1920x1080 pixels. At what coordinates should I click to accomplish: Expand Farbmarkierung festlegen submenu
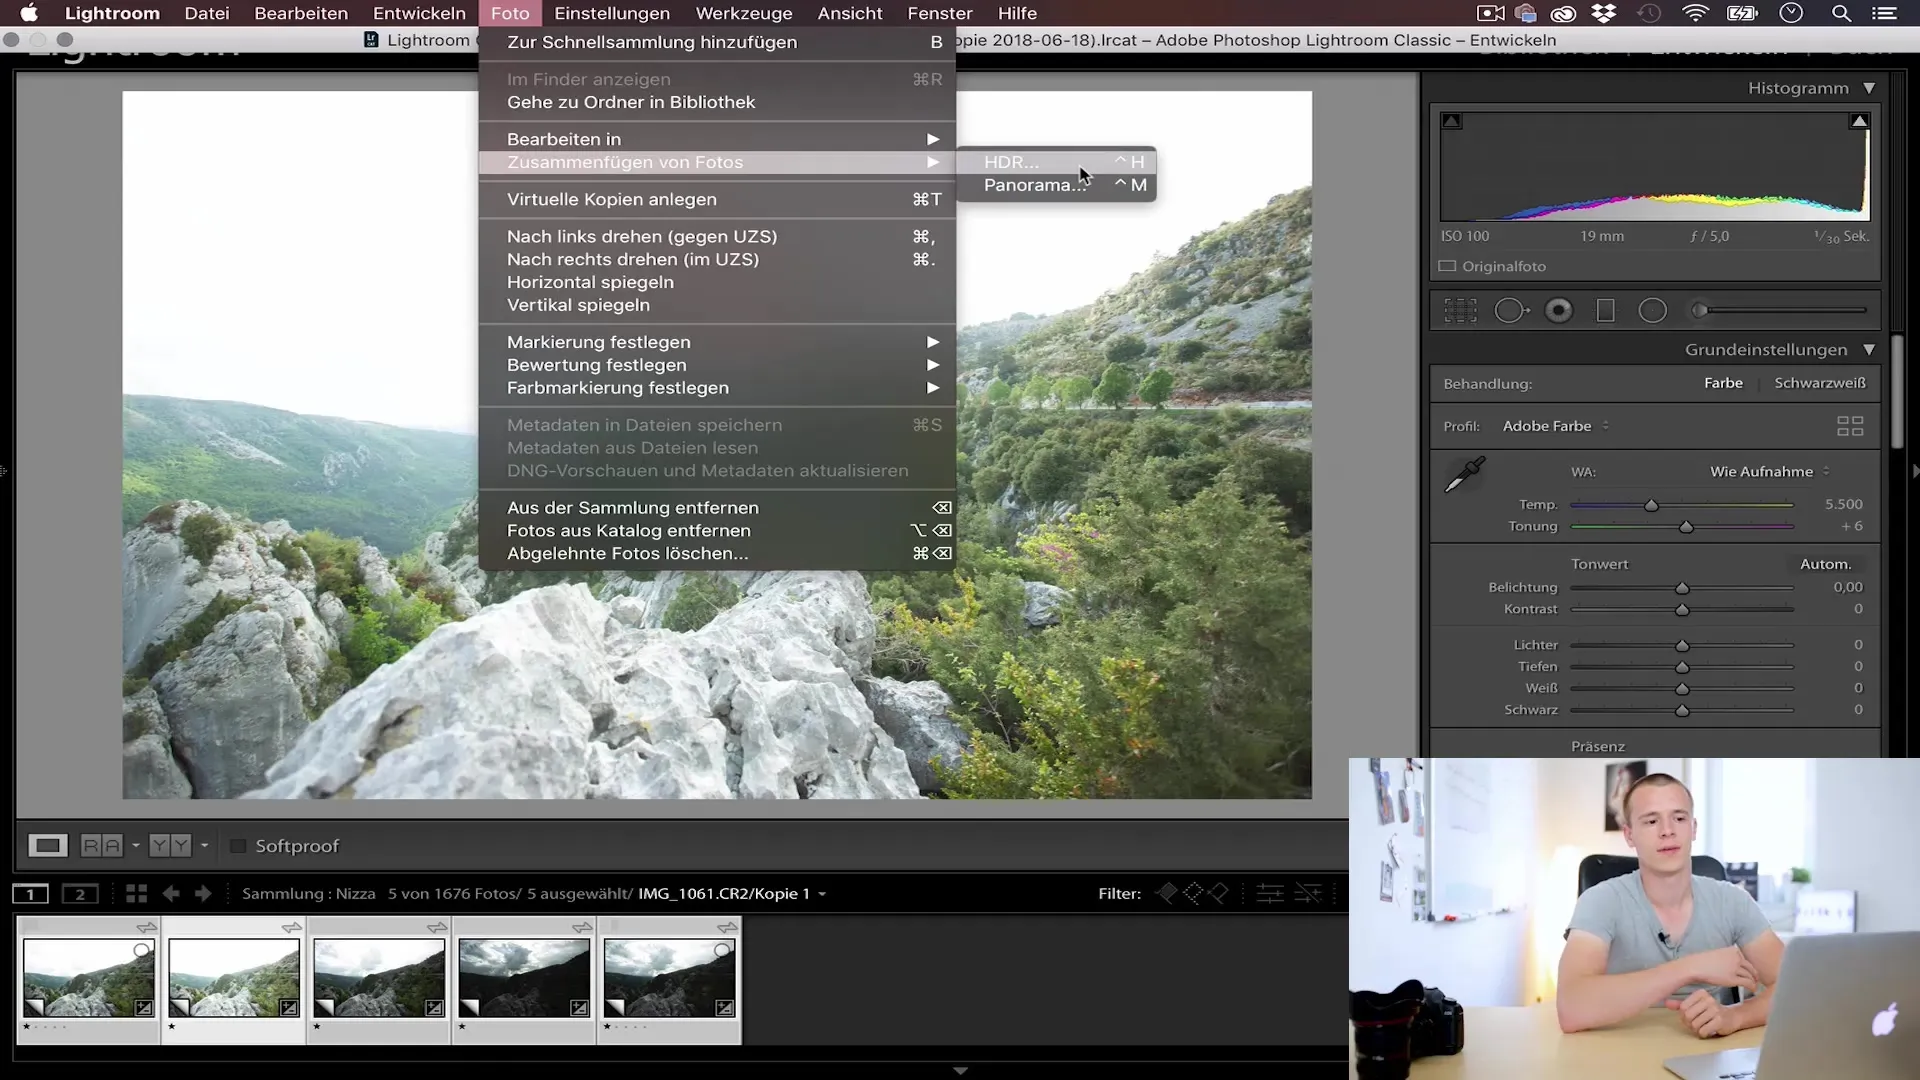(717, 388)
